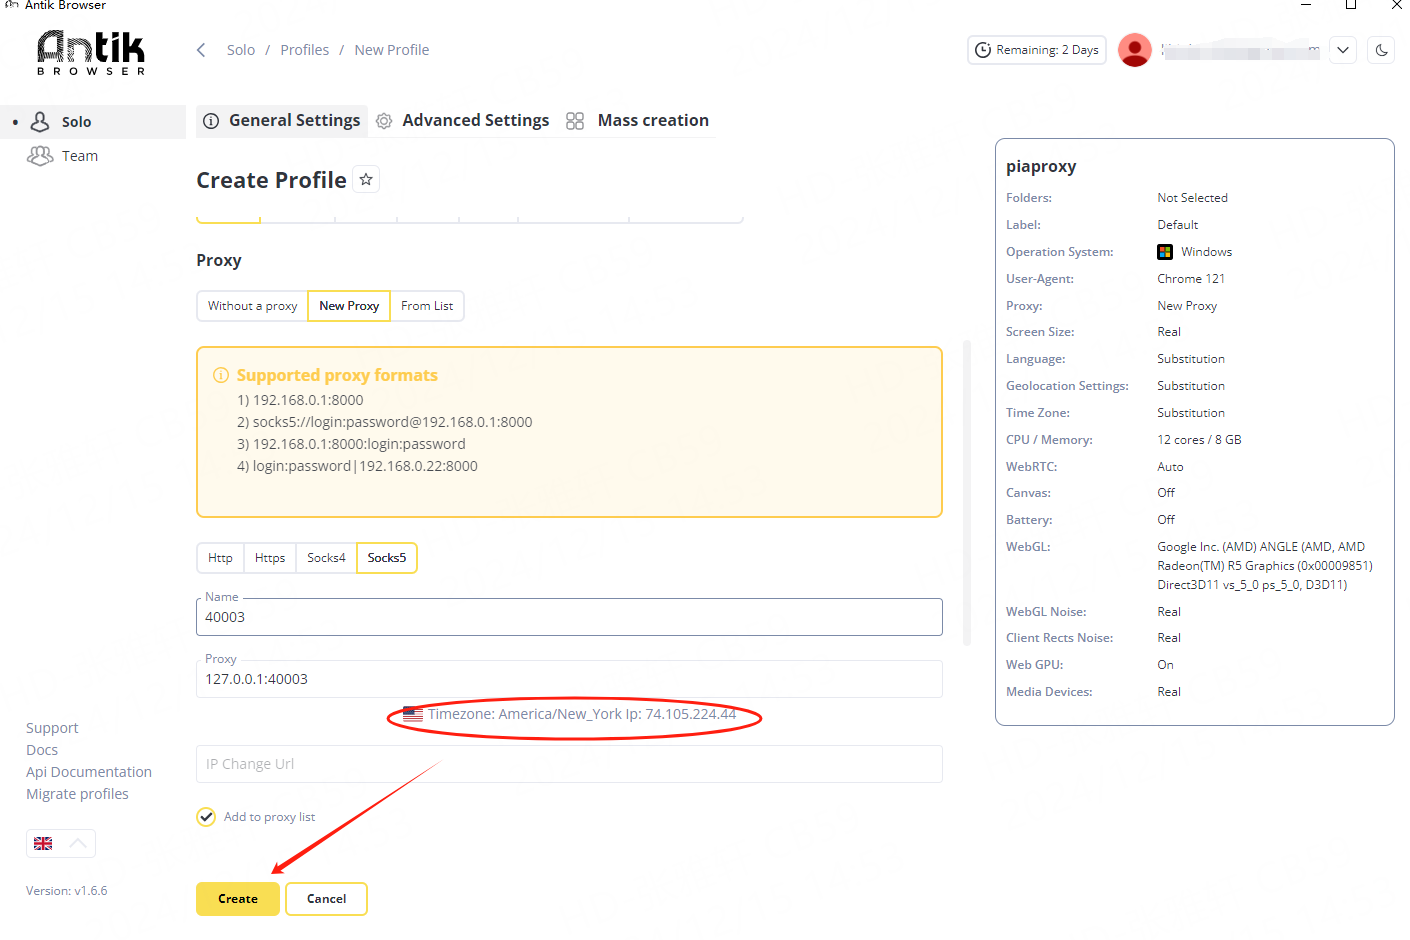Click the IP Change Url input field

(569, 764)
